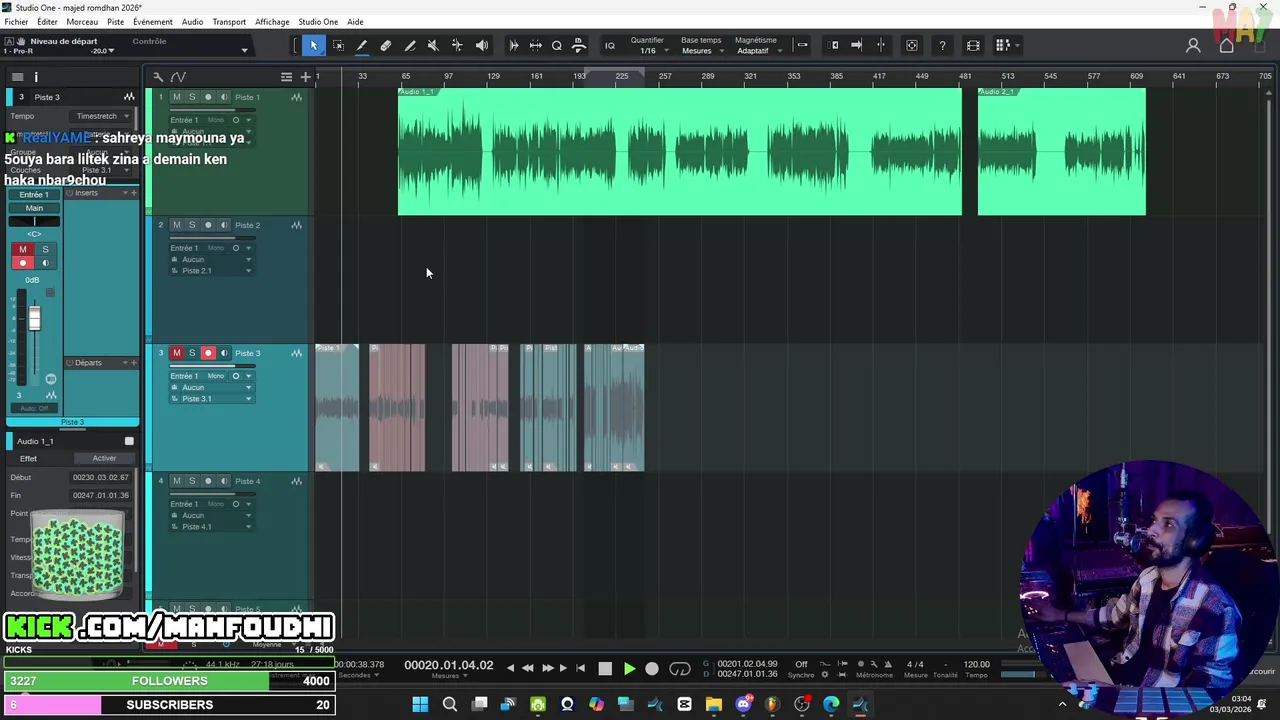Select the Eraser tool
This screenshot has width=1280, height=720.
click(386, 45)
